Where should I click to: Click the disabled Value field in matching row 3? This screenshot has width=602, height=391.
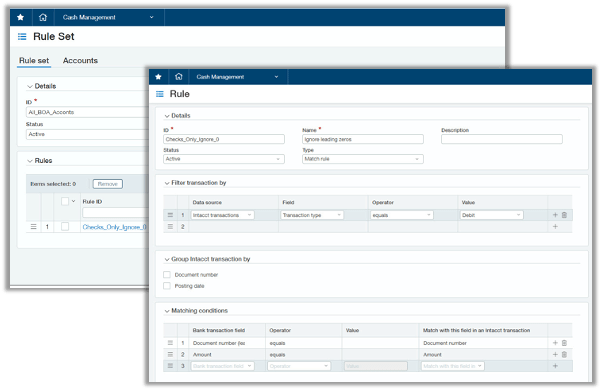click(376, 366)
